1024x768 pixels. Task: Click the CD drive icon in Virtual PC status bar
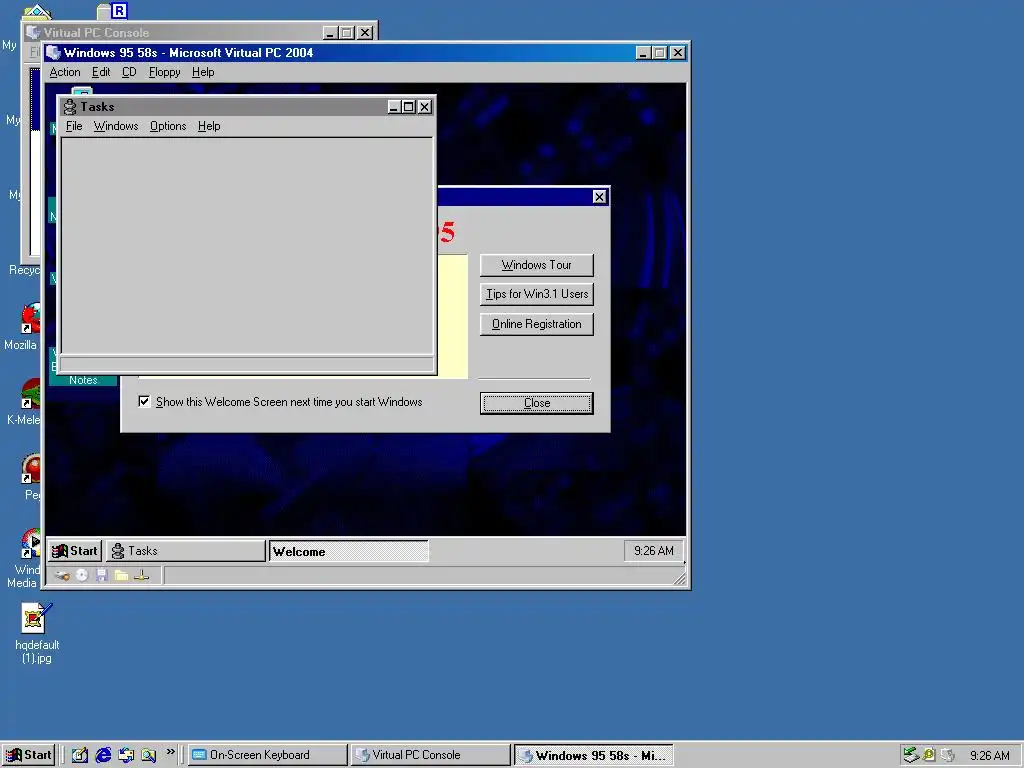click(82, 575)
